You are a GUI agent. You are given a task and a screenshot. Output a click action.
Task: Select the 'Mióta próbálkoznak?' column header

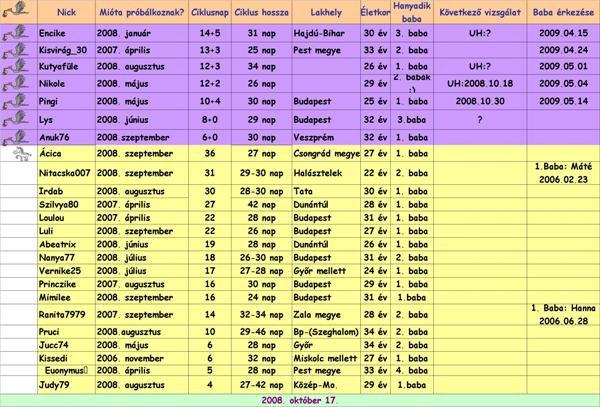(x=141, y=12)
